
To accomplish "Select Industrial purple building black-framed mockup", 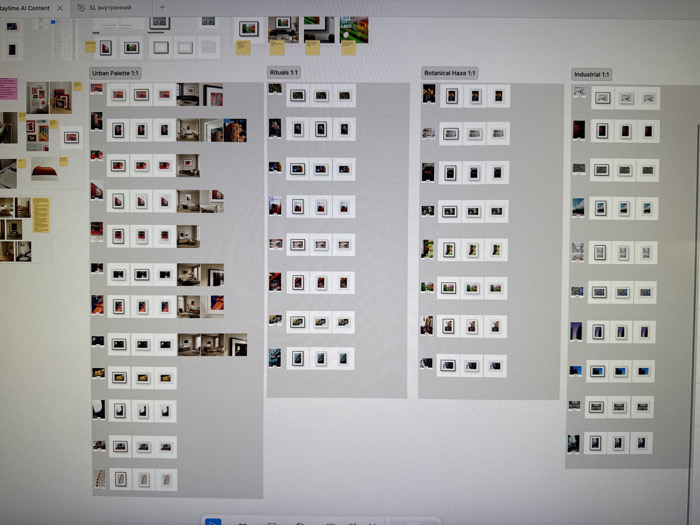I will (x=598, y=332).
